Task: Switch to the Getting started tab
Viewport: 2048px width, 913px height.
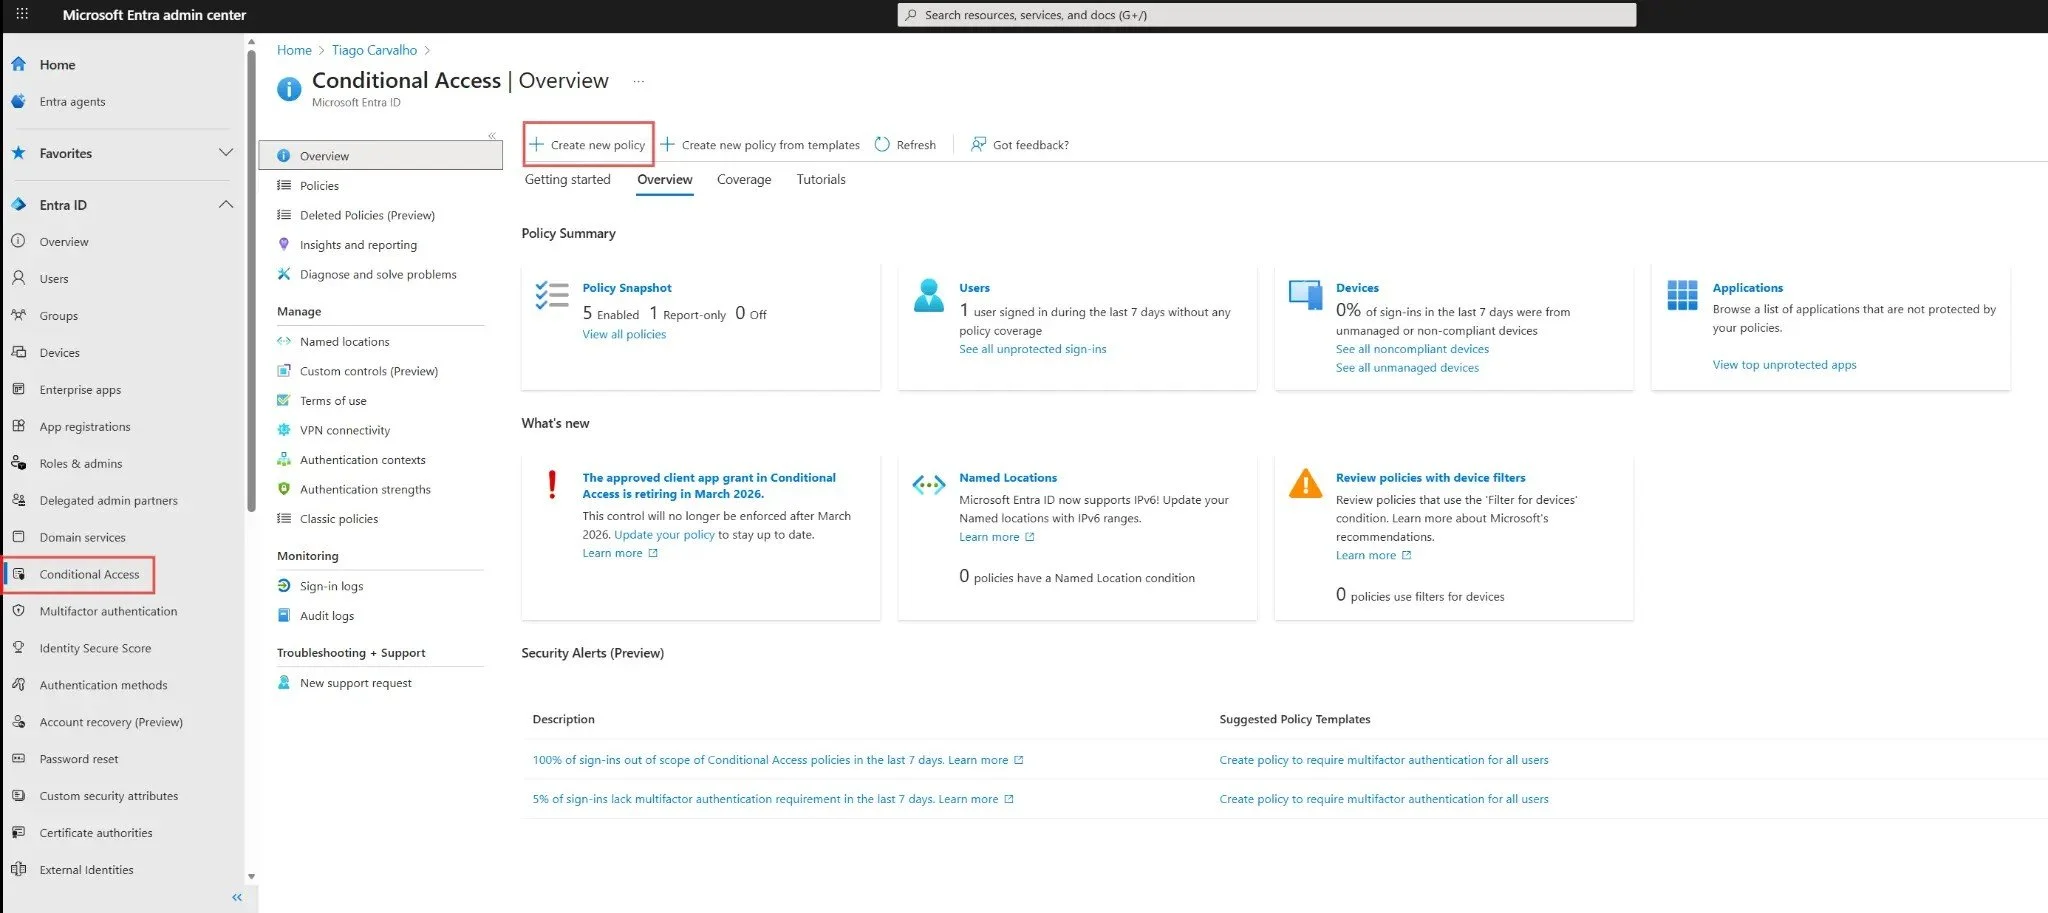Action: pos(567,179)
